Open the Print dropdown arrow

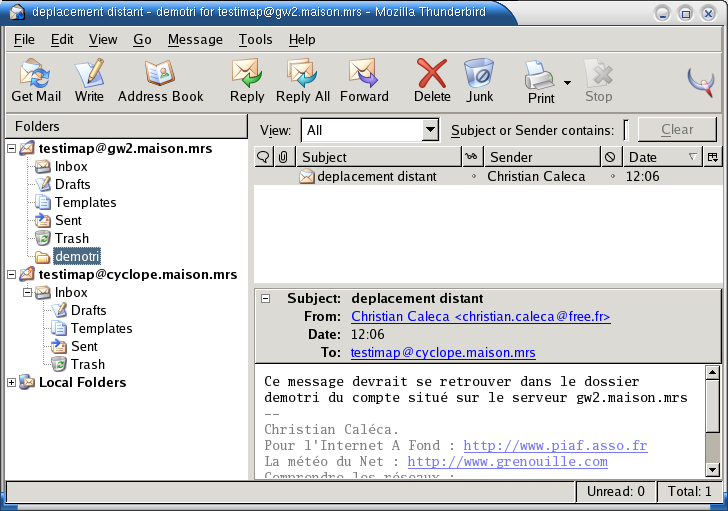(x=567, y=83)
